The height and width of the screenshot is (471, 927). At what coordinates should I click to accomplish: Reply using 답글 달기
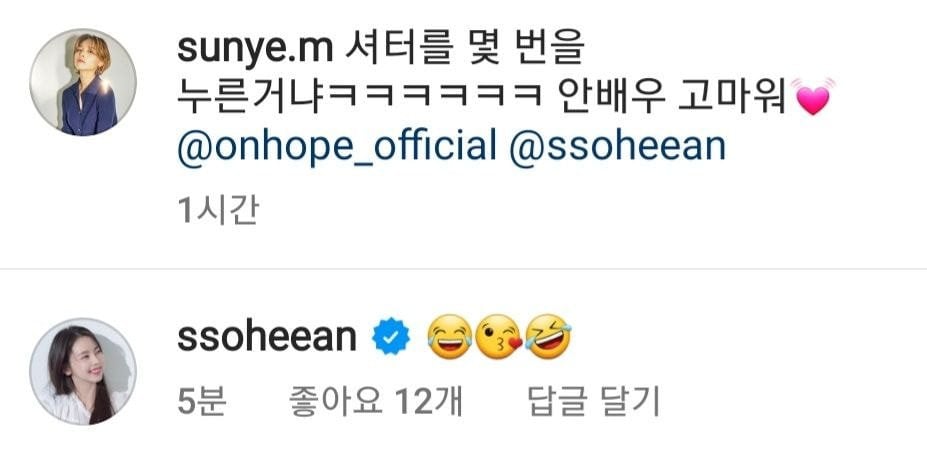pyautogui.click(x=594, y=402)
